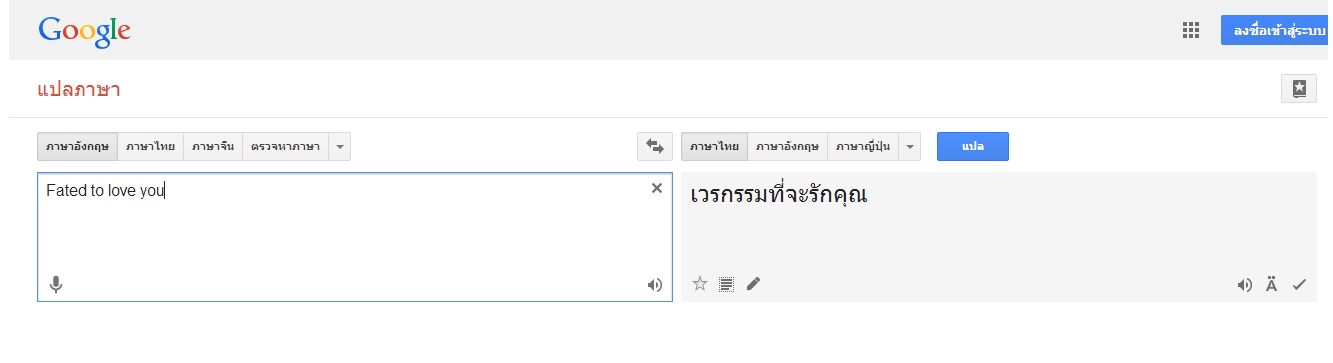Select ภาษาญี่ปุ่น as target language

(x=863, y=146)
